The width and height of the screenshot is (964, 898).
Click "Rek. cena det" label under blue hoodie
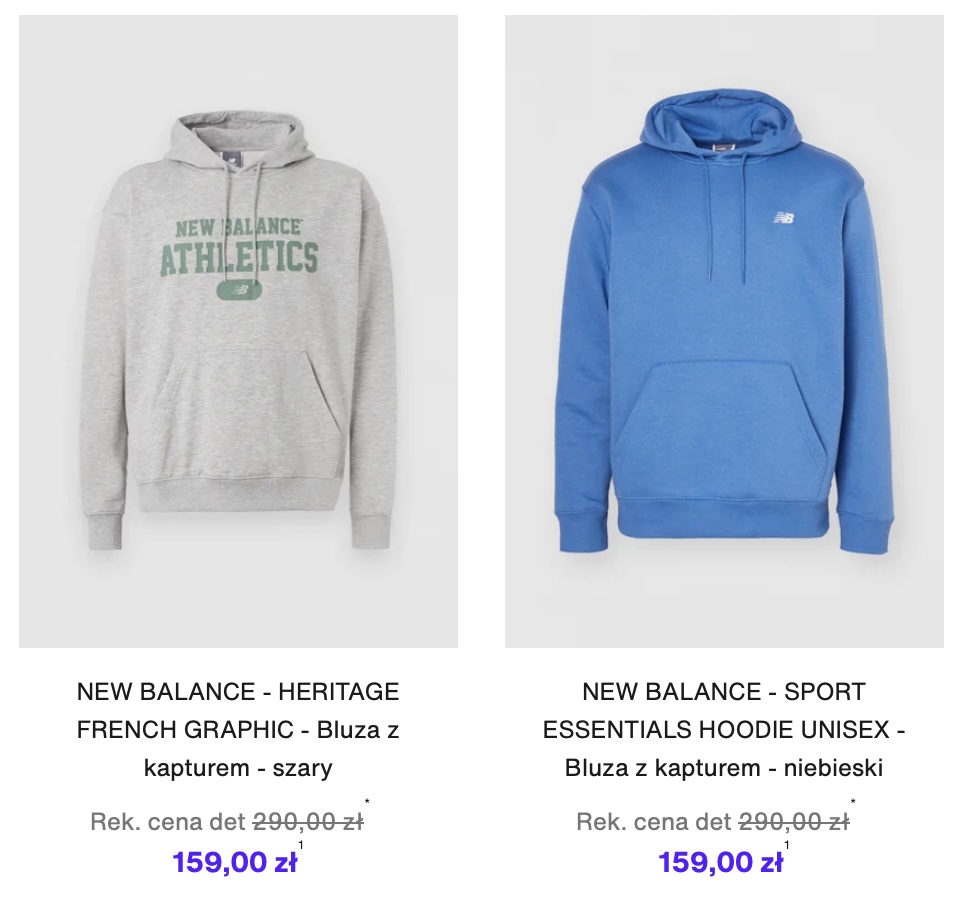point(654,822)
